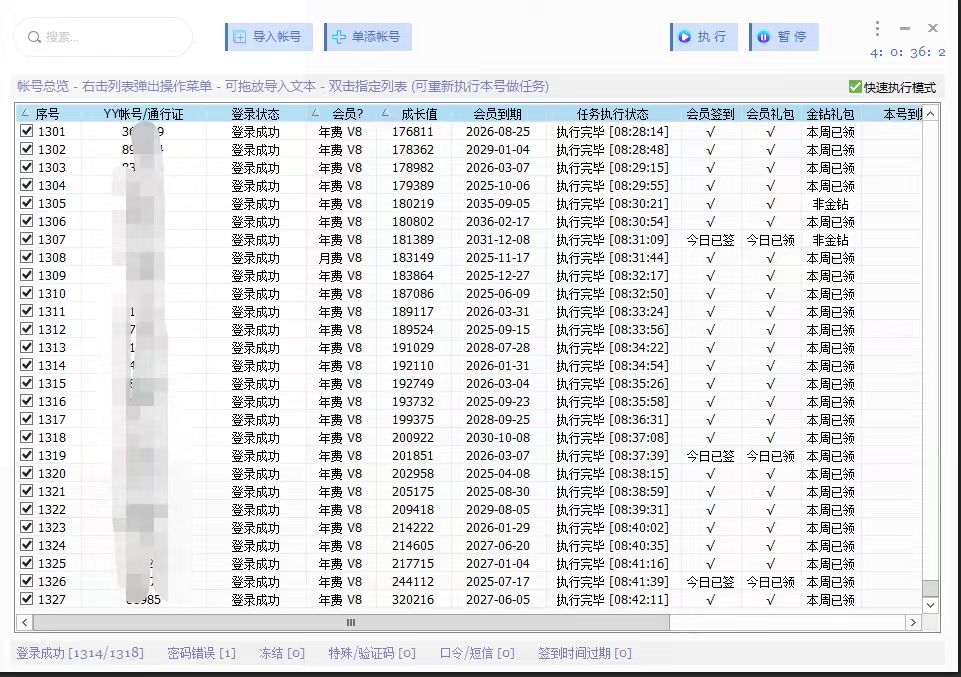Click the elapsed timer readout
The image size is (961, 677).
click(908, 53)
